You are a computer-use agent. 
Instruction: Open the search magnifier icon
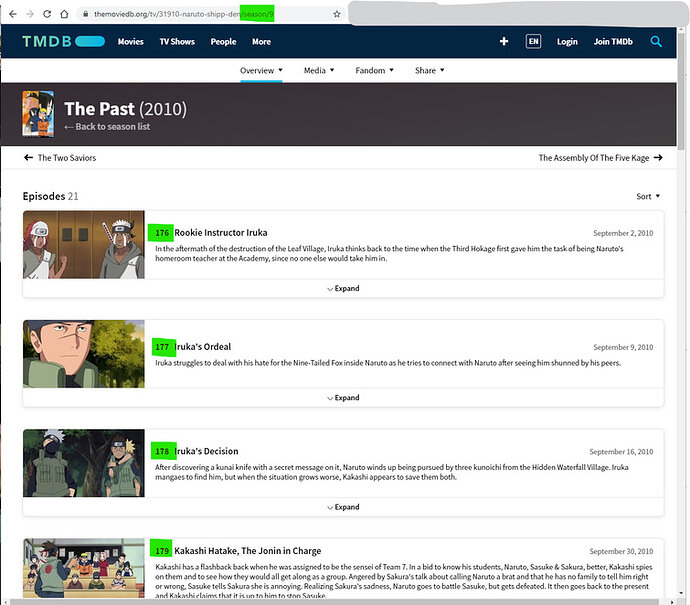656,42
